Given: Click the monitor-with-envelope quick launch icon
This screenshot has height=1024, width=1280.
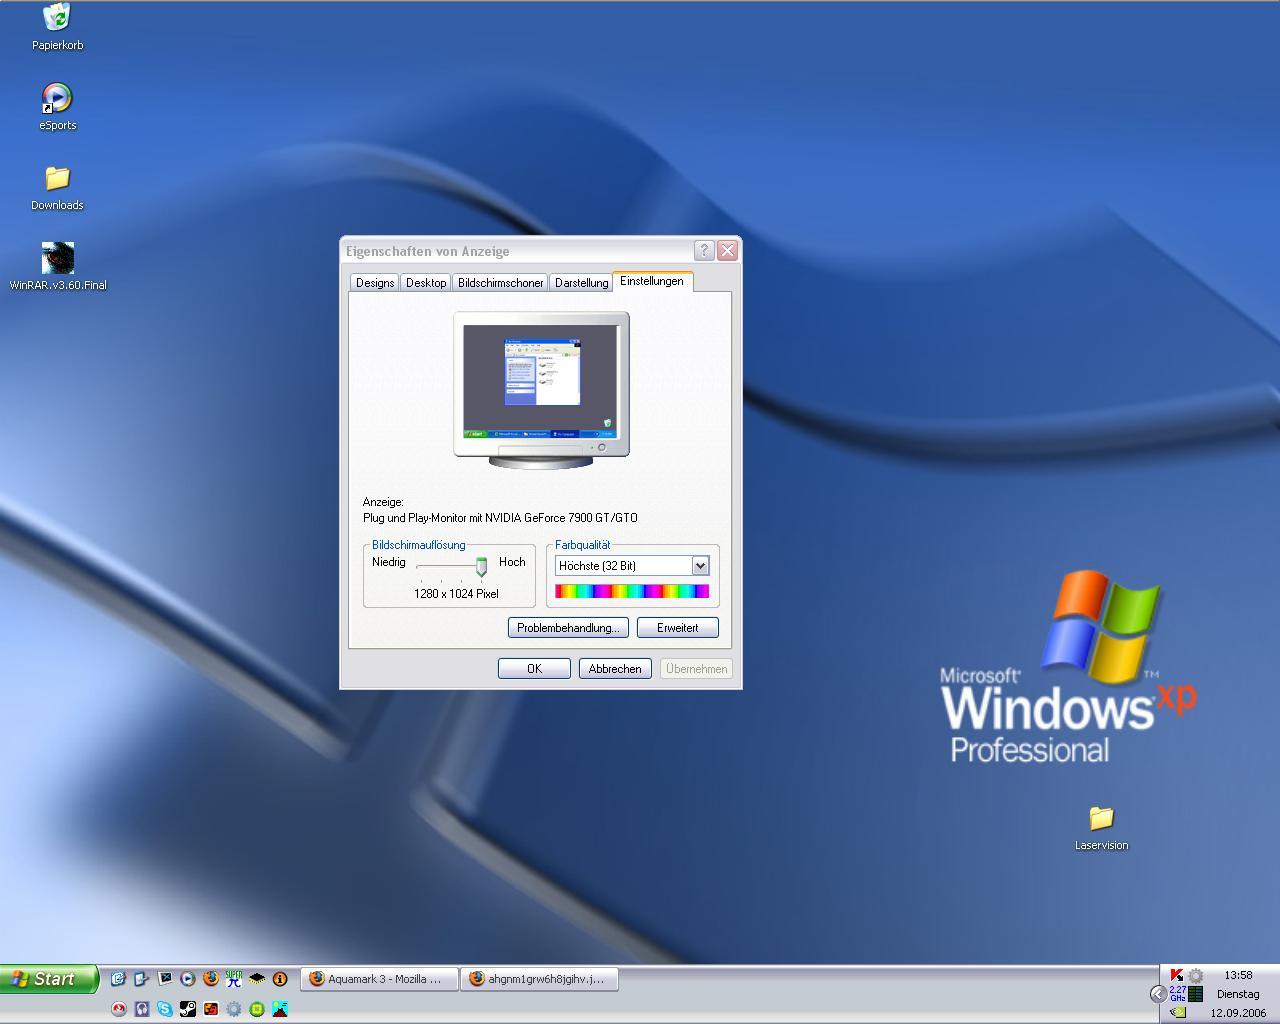Looking at the screenshot, I should point(165,978).
